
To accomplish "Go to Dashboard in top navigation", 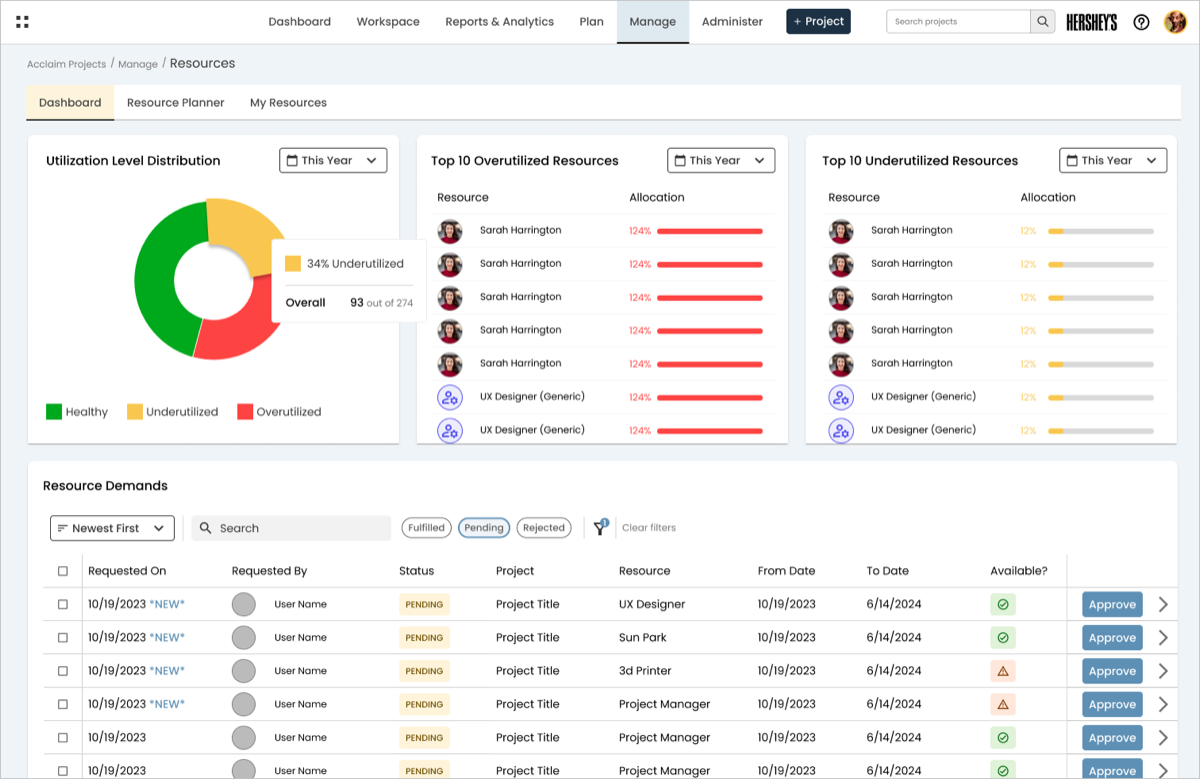I will click(299, 21).
